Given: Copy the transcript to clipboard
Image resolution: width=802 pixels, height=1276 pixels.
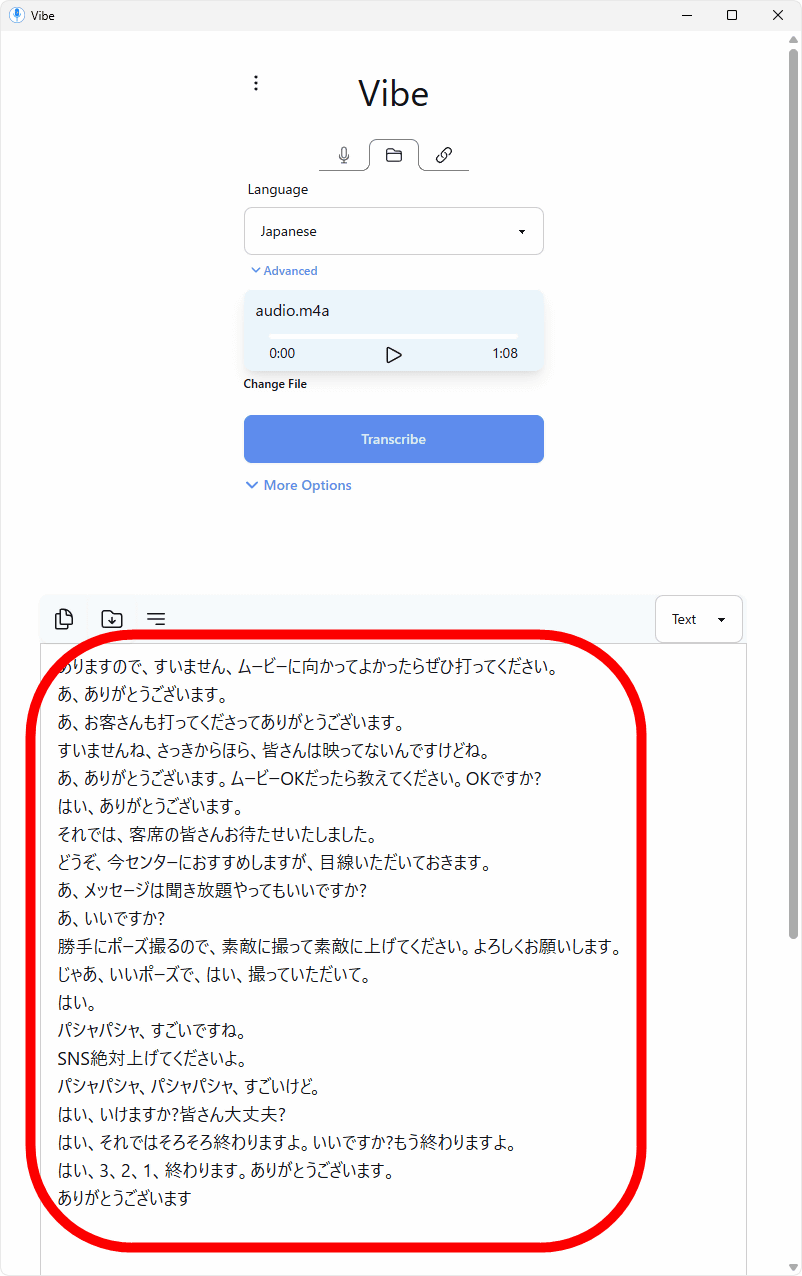Looking at the screenshot, I should point(64,619).
